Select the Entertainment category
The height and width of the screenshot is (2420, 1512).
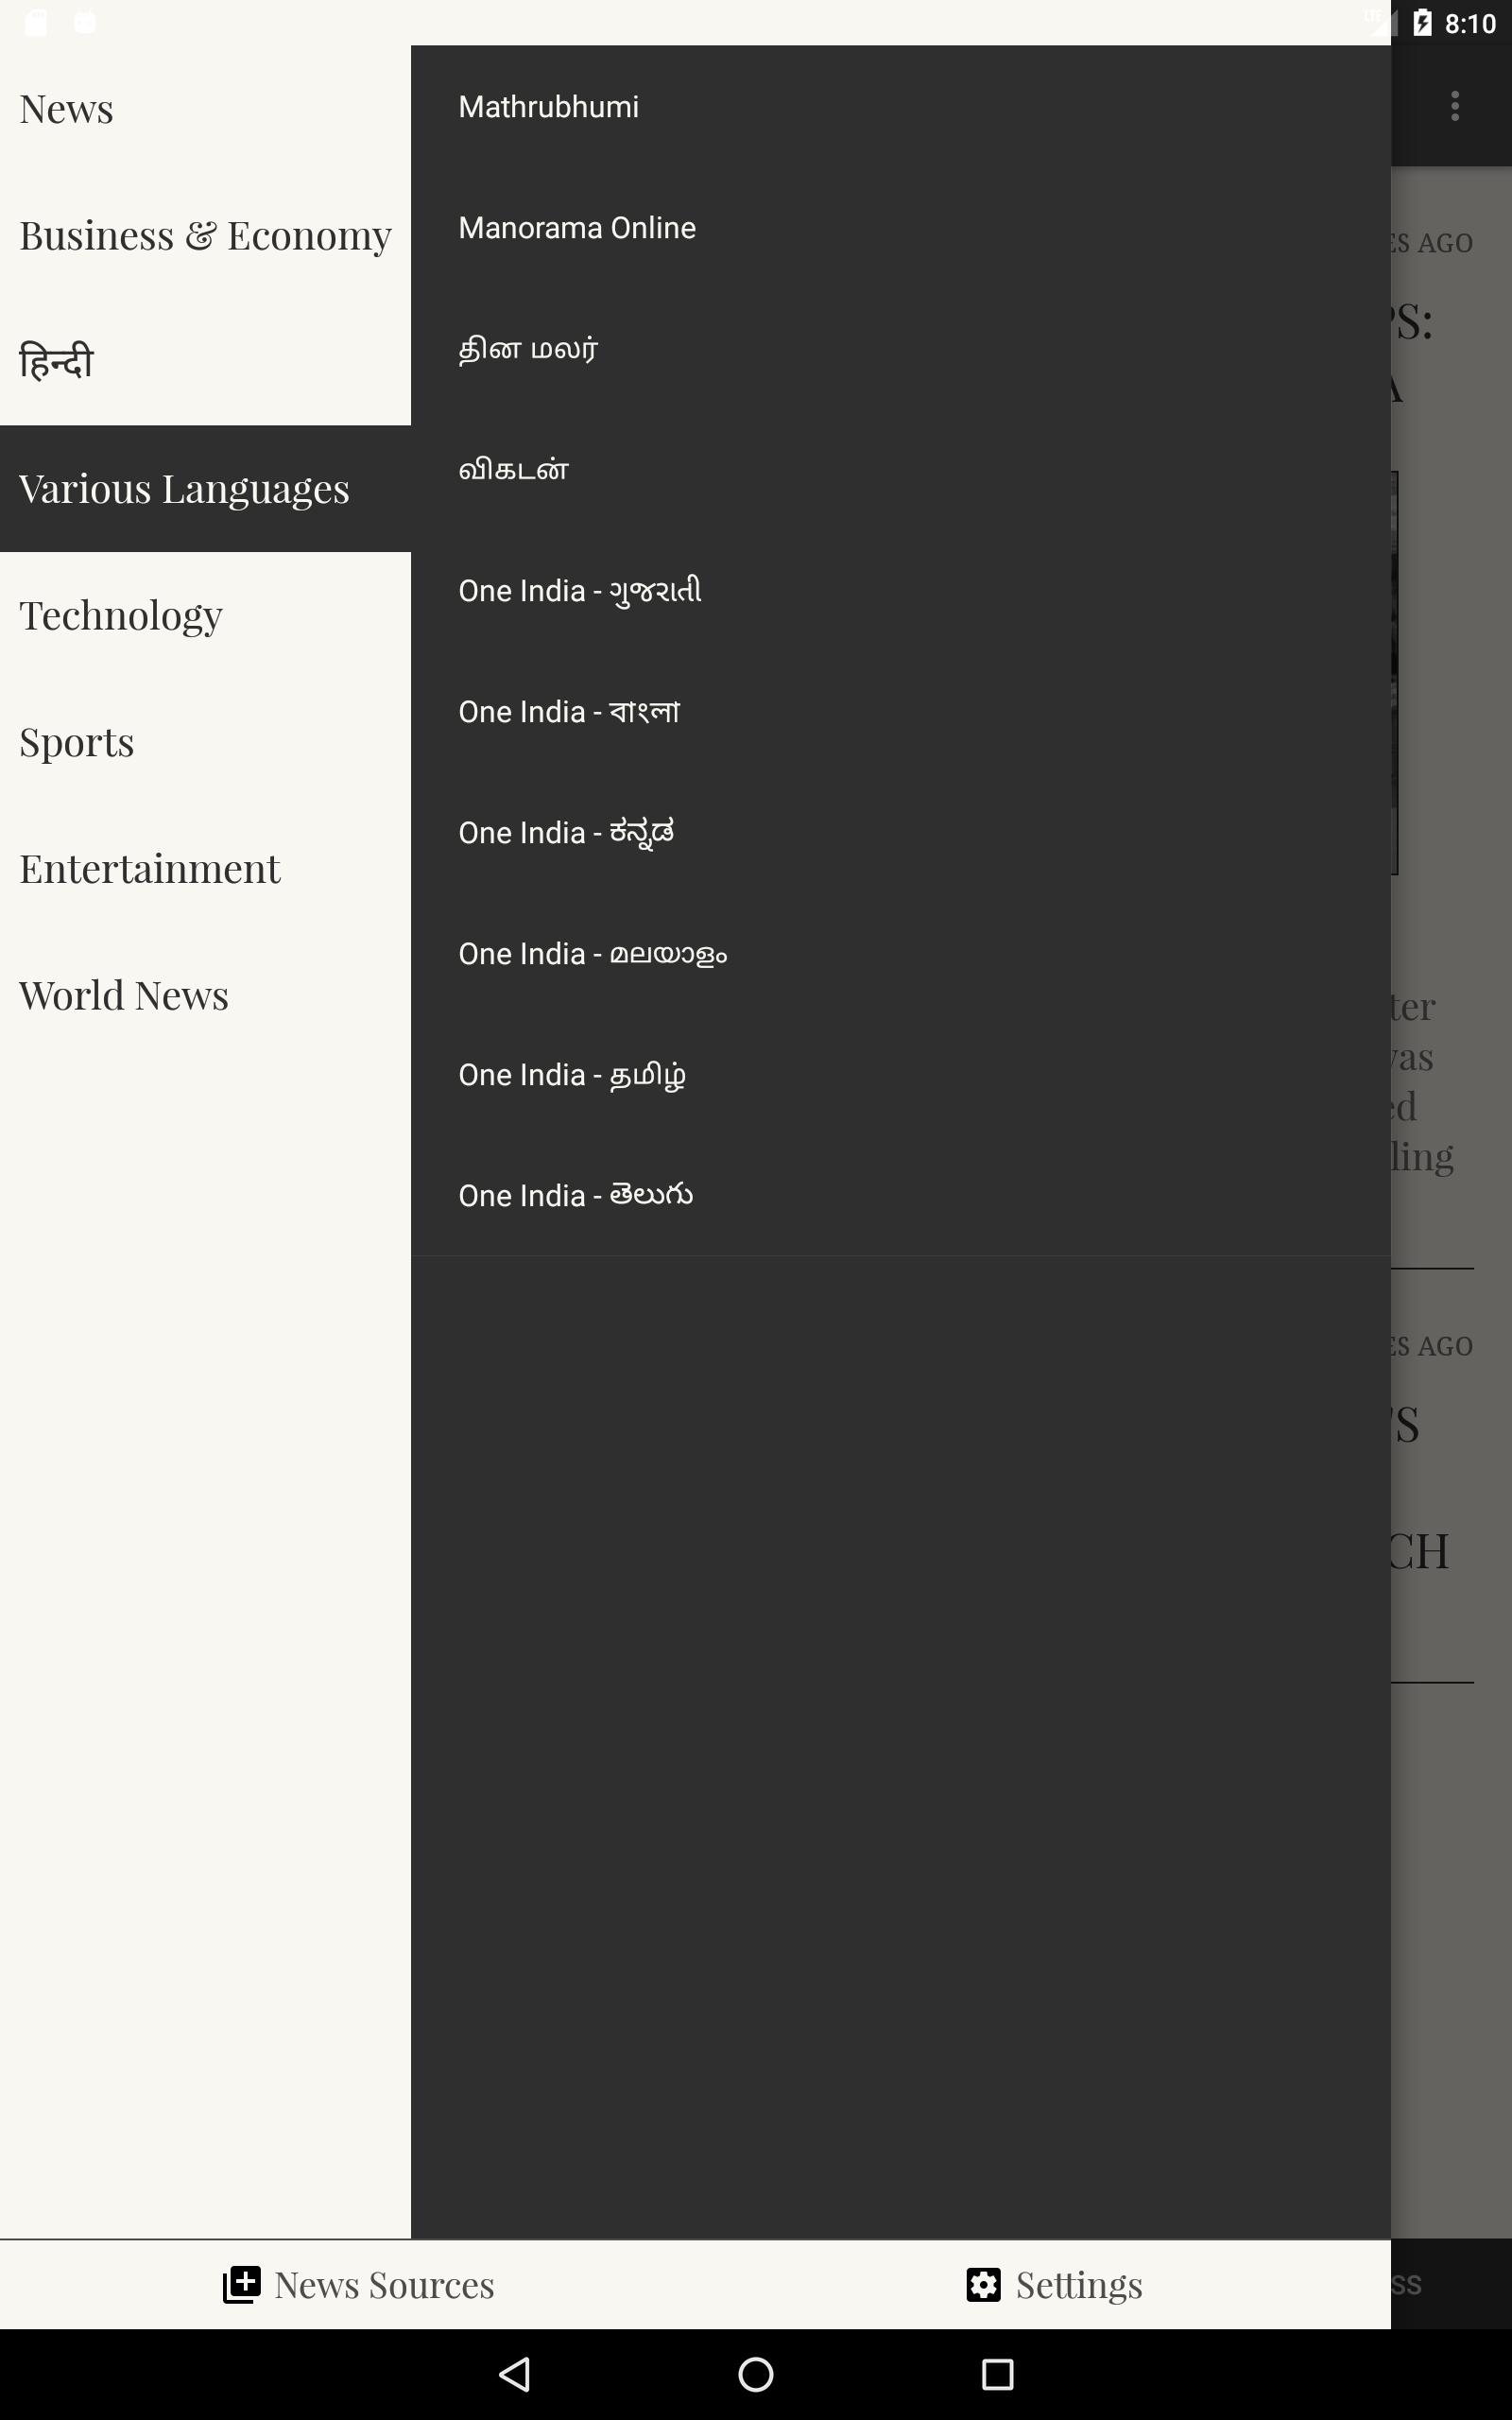pos(205,869)
